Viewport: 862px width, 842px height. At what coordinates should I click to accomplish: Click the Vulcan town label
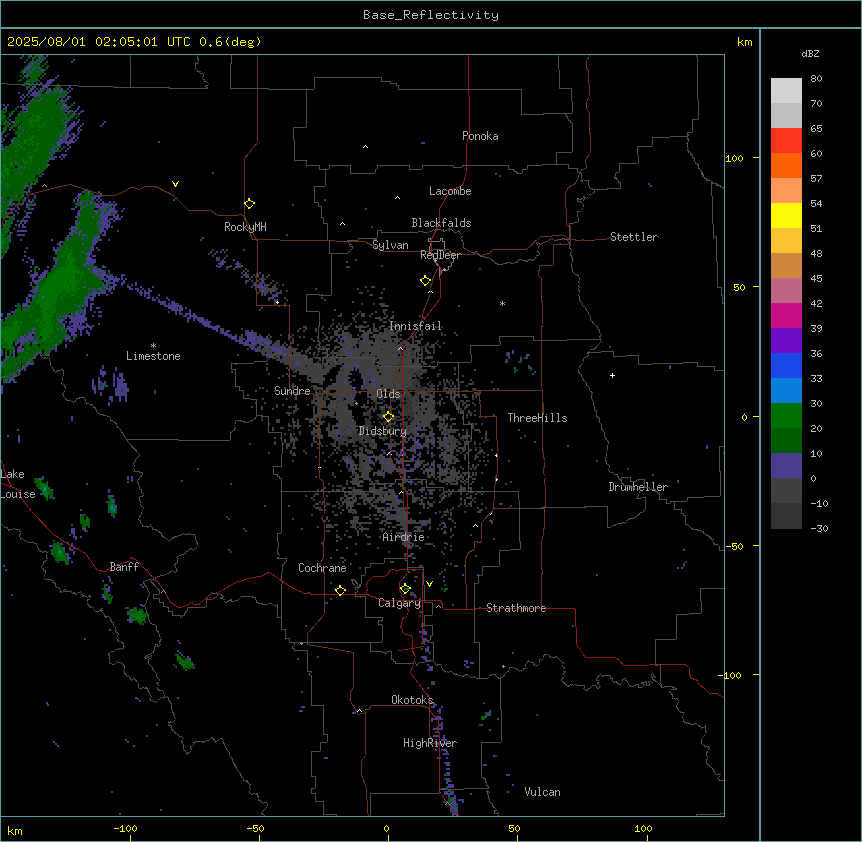pyautogui.click(x=543, y=792)
